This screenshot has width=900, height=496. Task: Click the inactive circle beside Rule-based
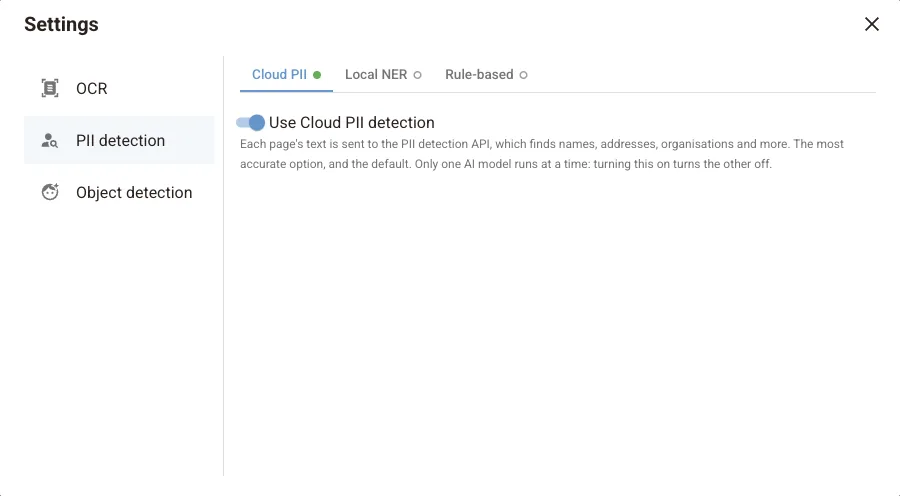click(523, 75)
